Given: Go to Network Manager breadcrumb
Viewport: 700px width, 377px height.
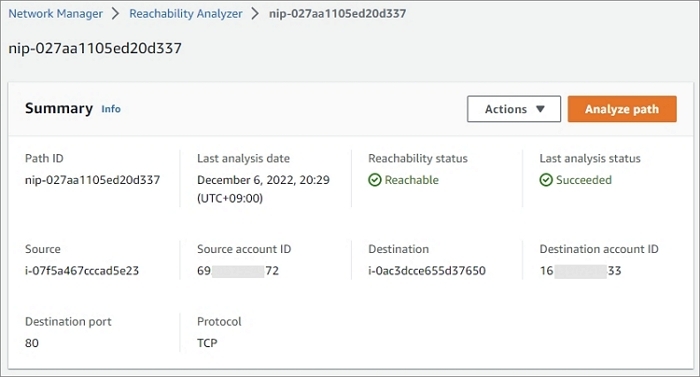Looking at the screenshot, I should click(x=55, y=14).
